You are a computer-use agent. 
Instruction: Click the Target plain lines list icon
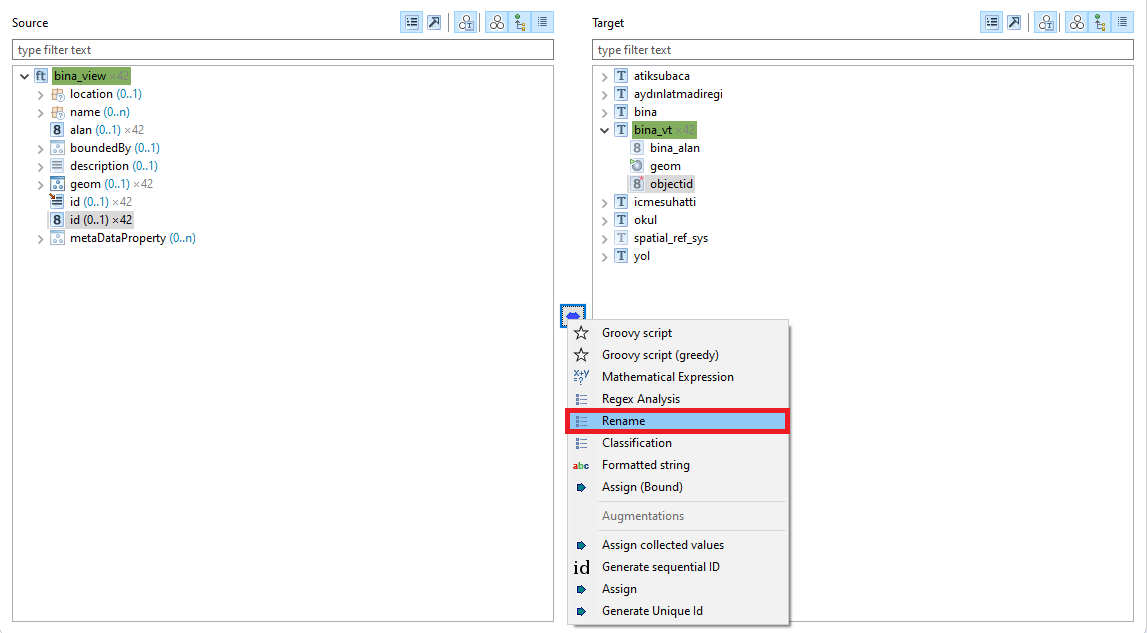1122,23
